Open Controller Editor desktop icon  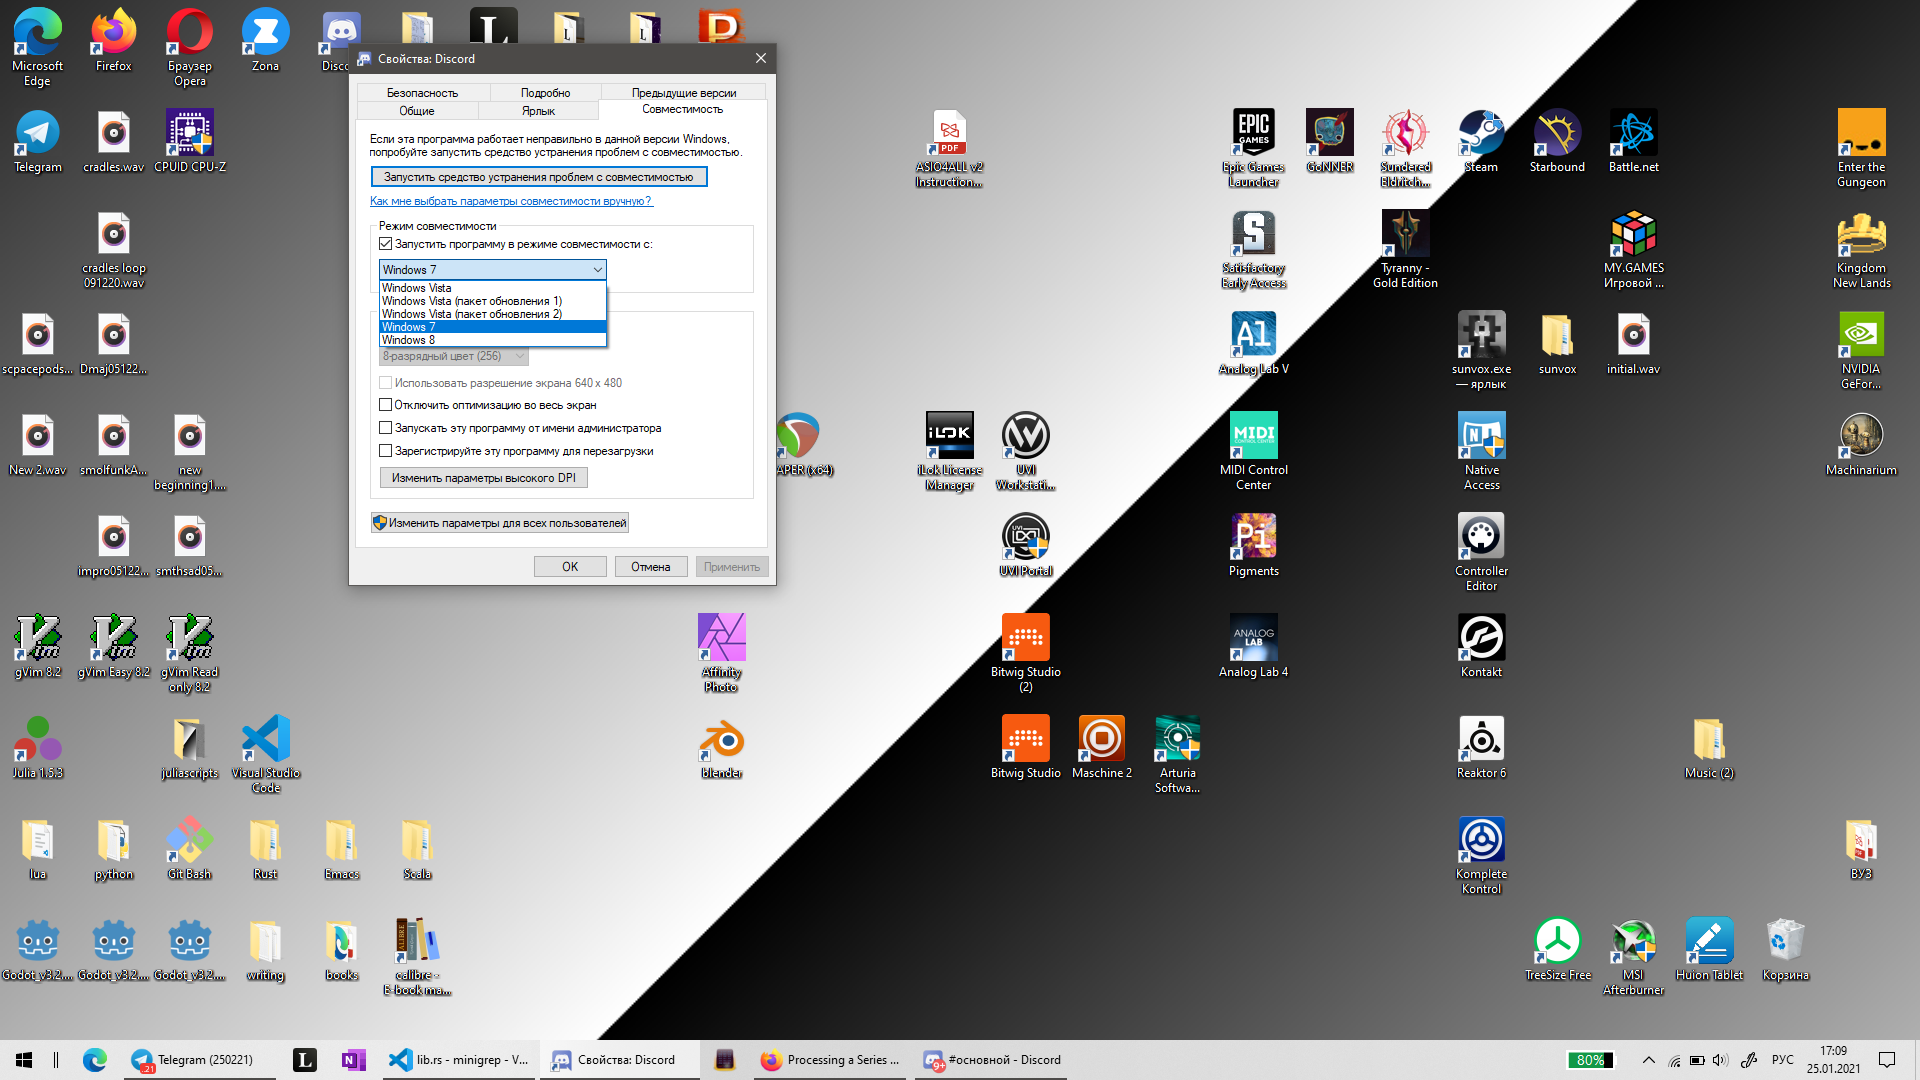pyautogui.click(x=1481, y=553)
